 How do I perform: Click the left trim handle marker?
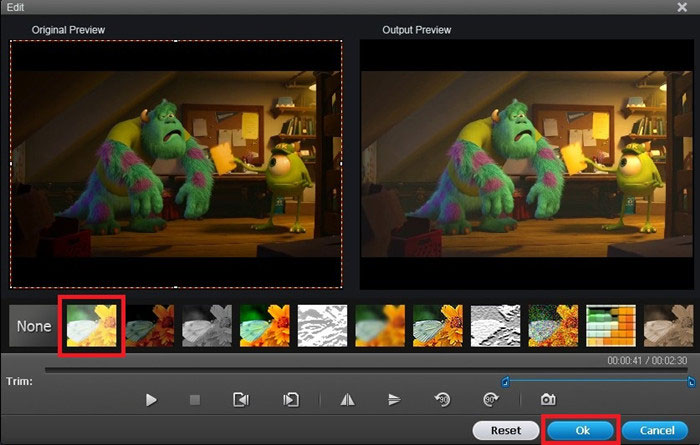[x=505, y=382]
